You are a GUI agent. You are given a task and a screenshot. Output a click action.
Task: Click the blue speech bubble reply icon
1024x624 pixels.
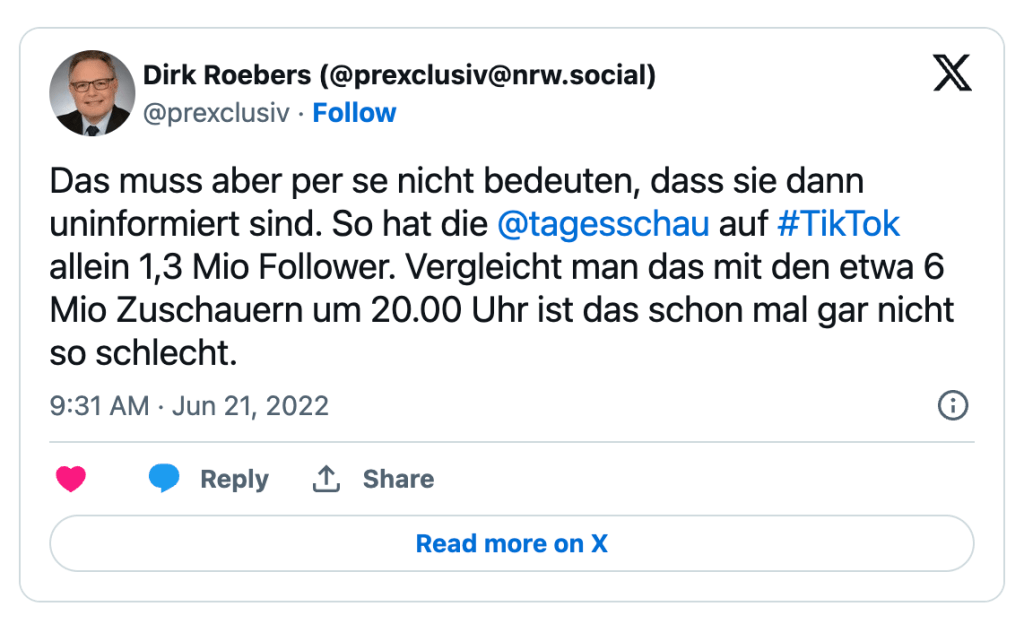pyautogui.click(x=164, y=480)
